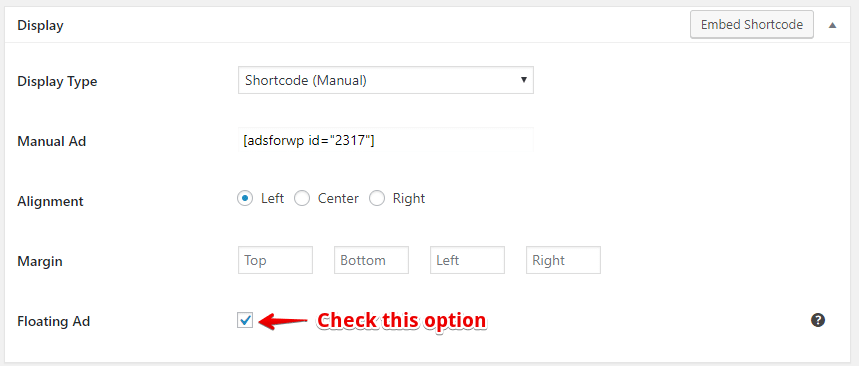
Task: Click the Embed Shortcode button
Action: coord(752,25)
